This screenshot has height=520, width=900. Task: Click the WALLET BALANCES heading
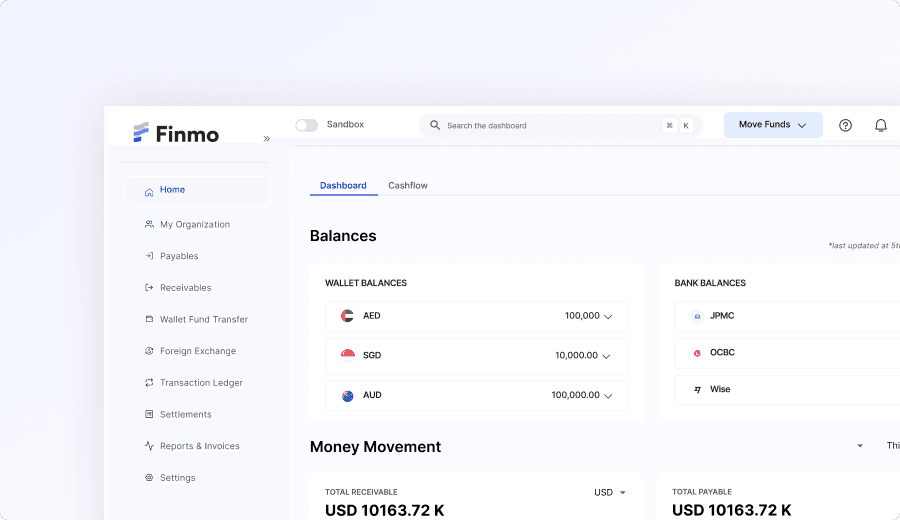point(366,283)
